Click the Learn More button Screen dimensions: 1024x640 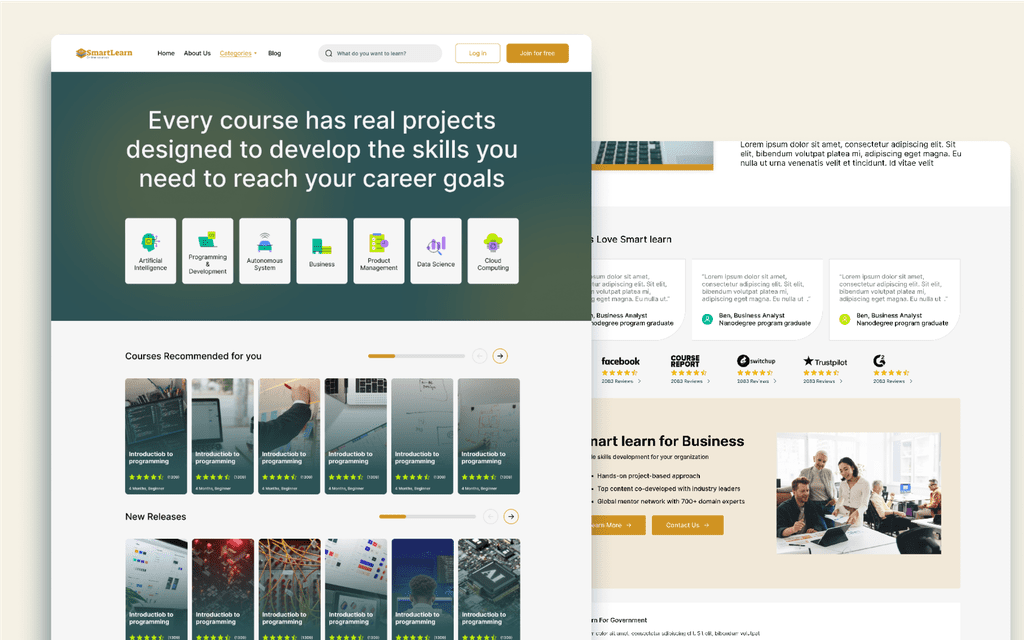[x=616, y=525]
